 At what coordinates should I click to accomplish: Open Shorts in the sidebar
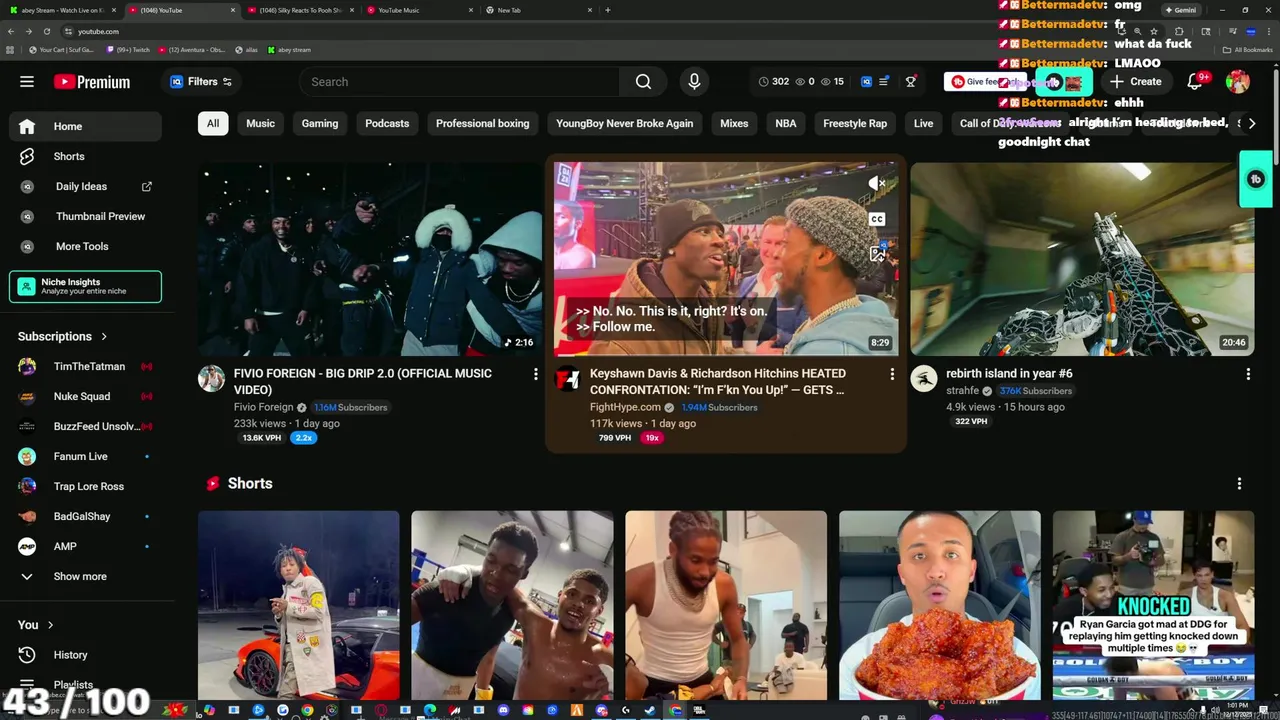85,156
